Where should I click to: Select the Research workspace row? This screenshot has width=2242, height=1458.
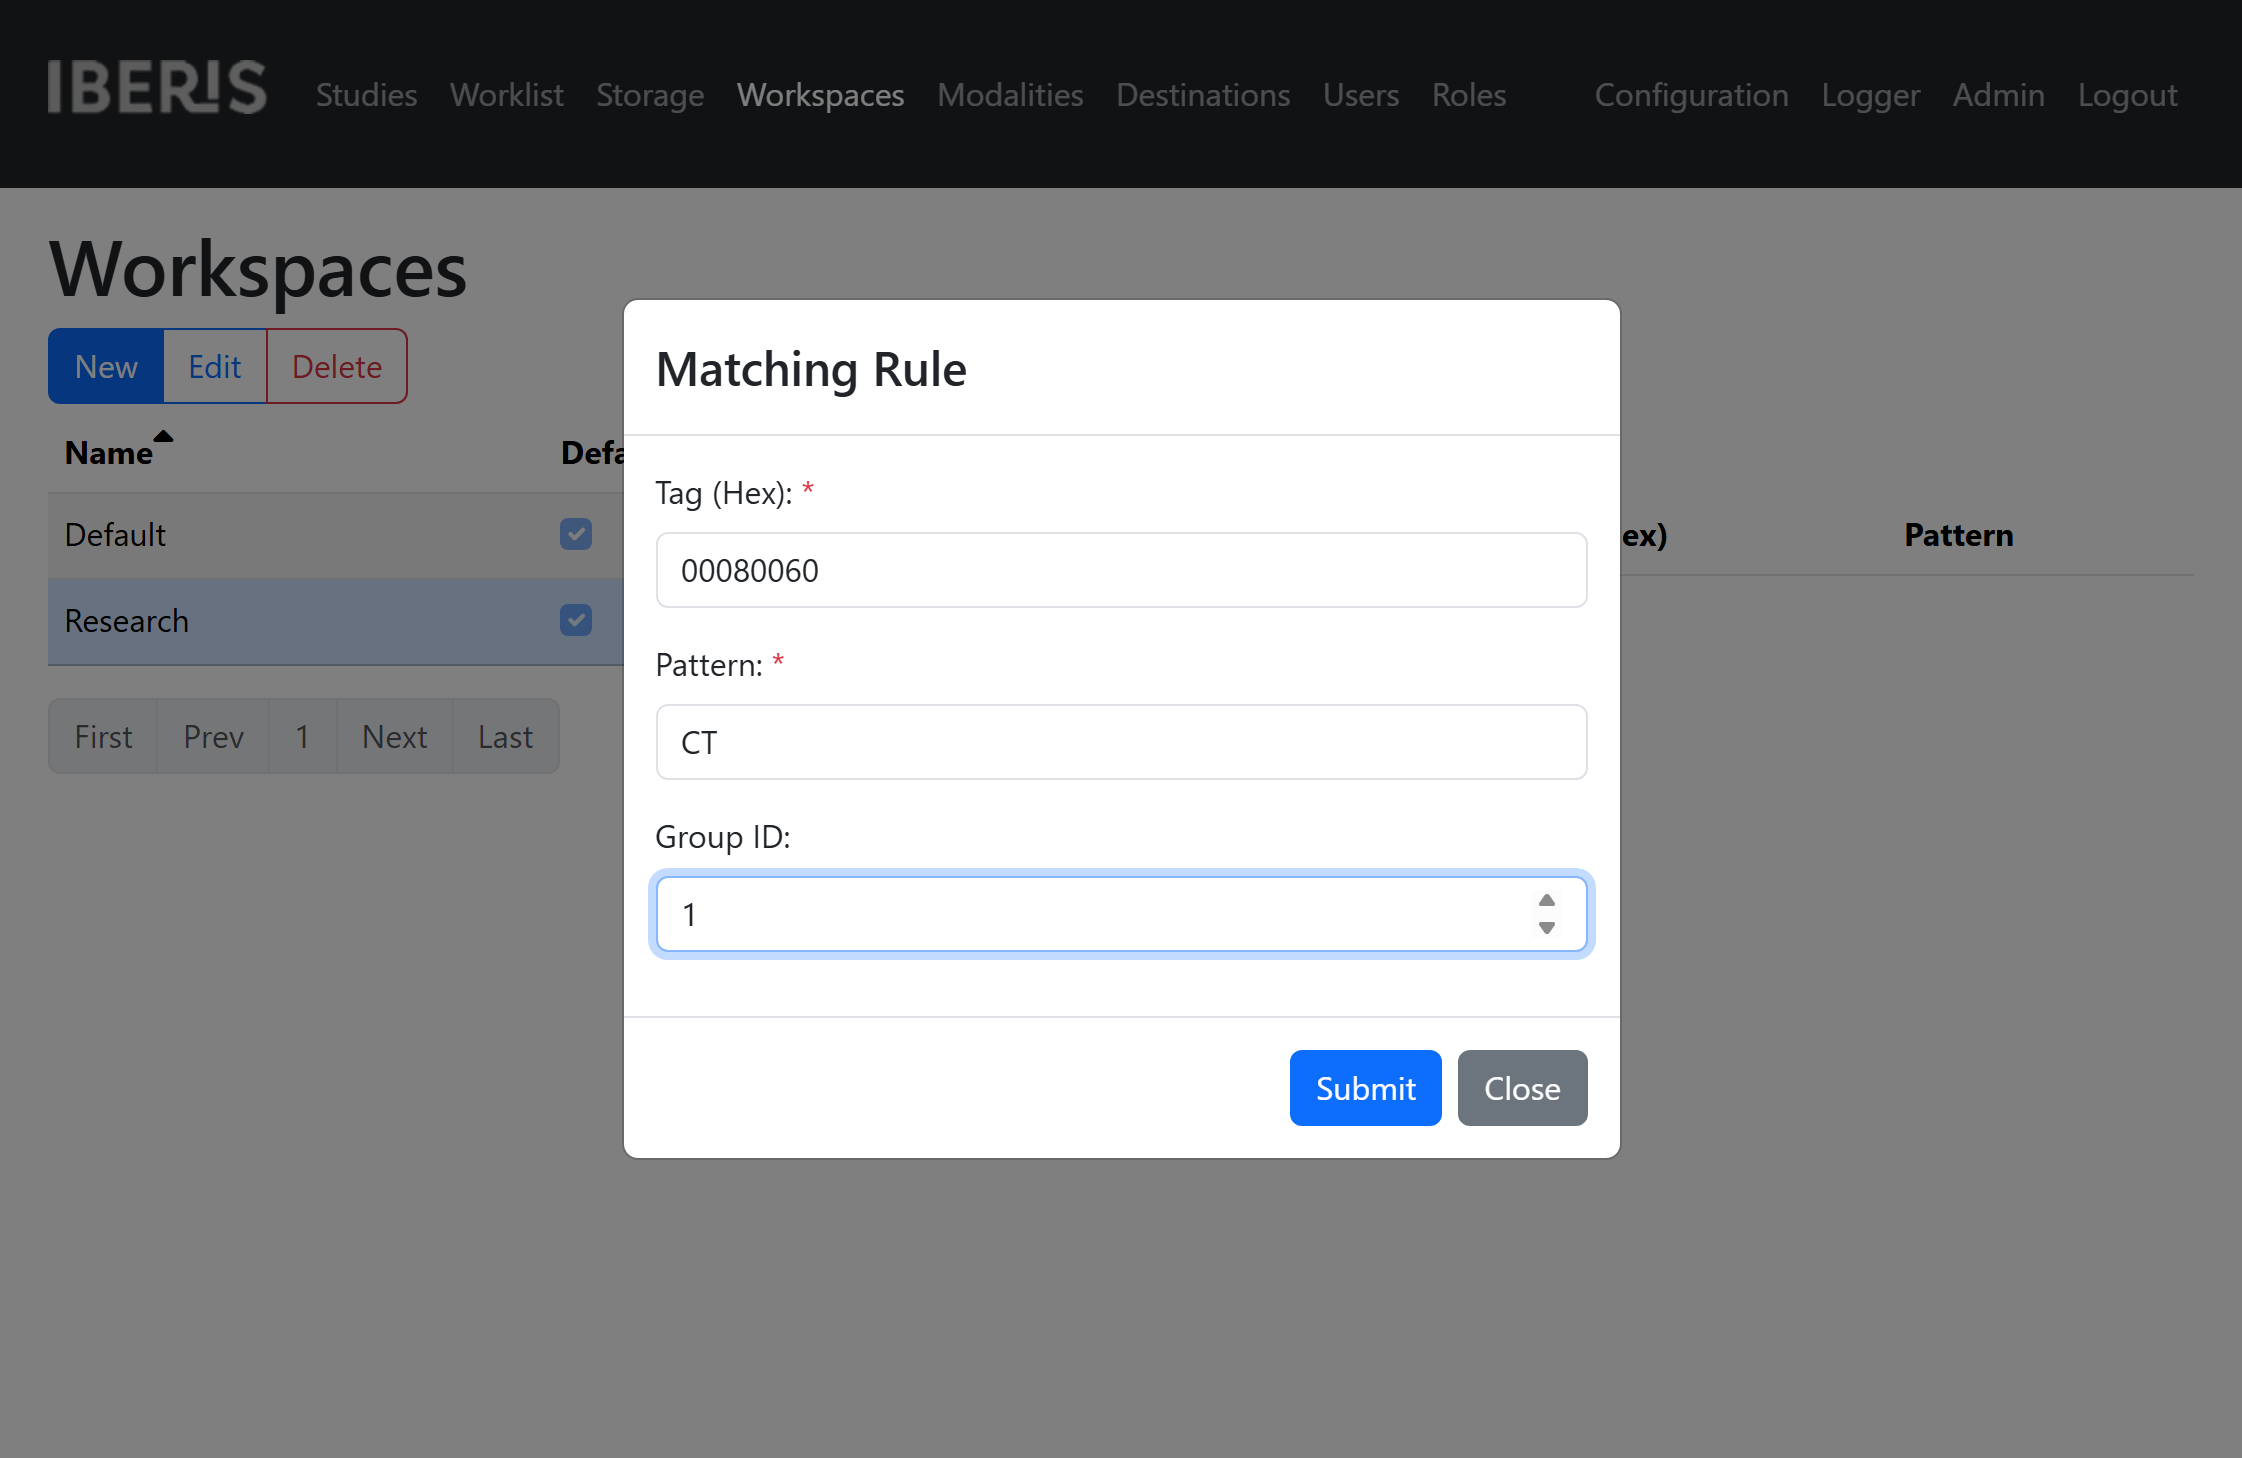[336, 621]
